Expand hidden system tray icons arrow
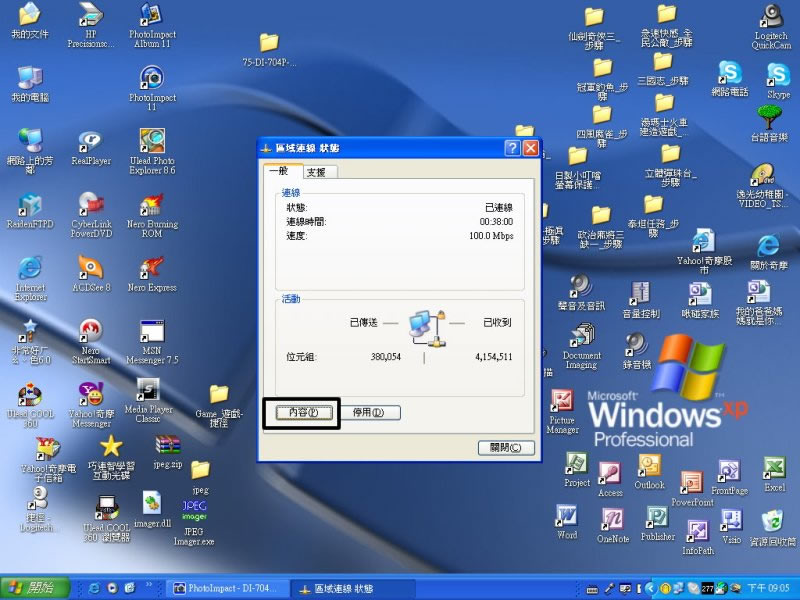Viewport: 800px width, 600px height. pyautogui.click(x=649, y=588)
